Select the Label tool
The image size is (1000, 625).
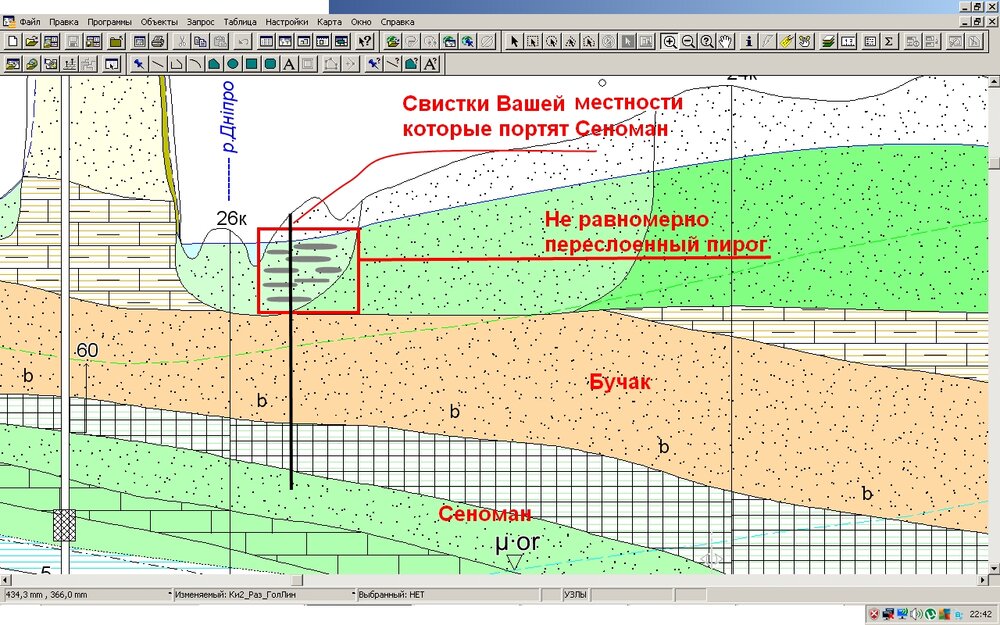[787, 42]
